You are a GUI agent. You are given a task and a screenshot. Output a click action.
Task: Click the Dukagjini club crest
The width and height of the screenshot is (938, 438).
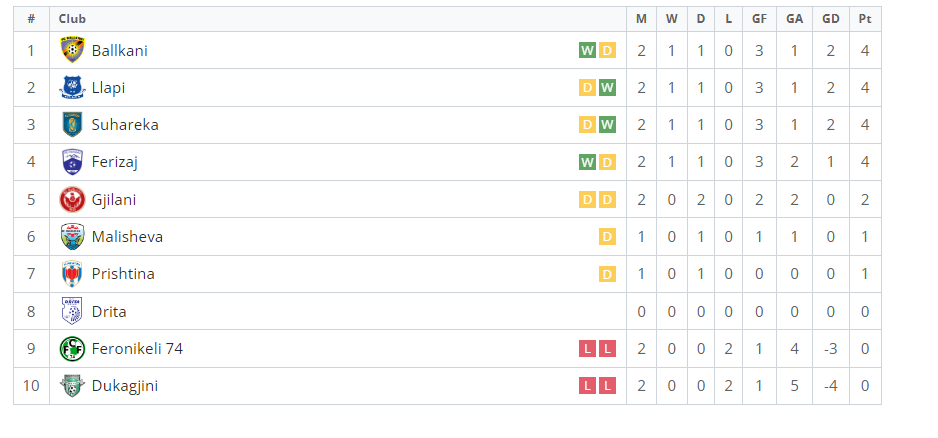click(x=72, y=386)
